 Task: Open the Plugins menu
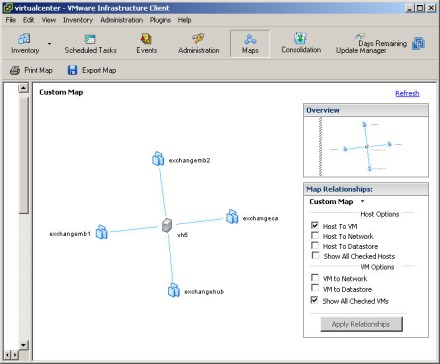[160, 20]
